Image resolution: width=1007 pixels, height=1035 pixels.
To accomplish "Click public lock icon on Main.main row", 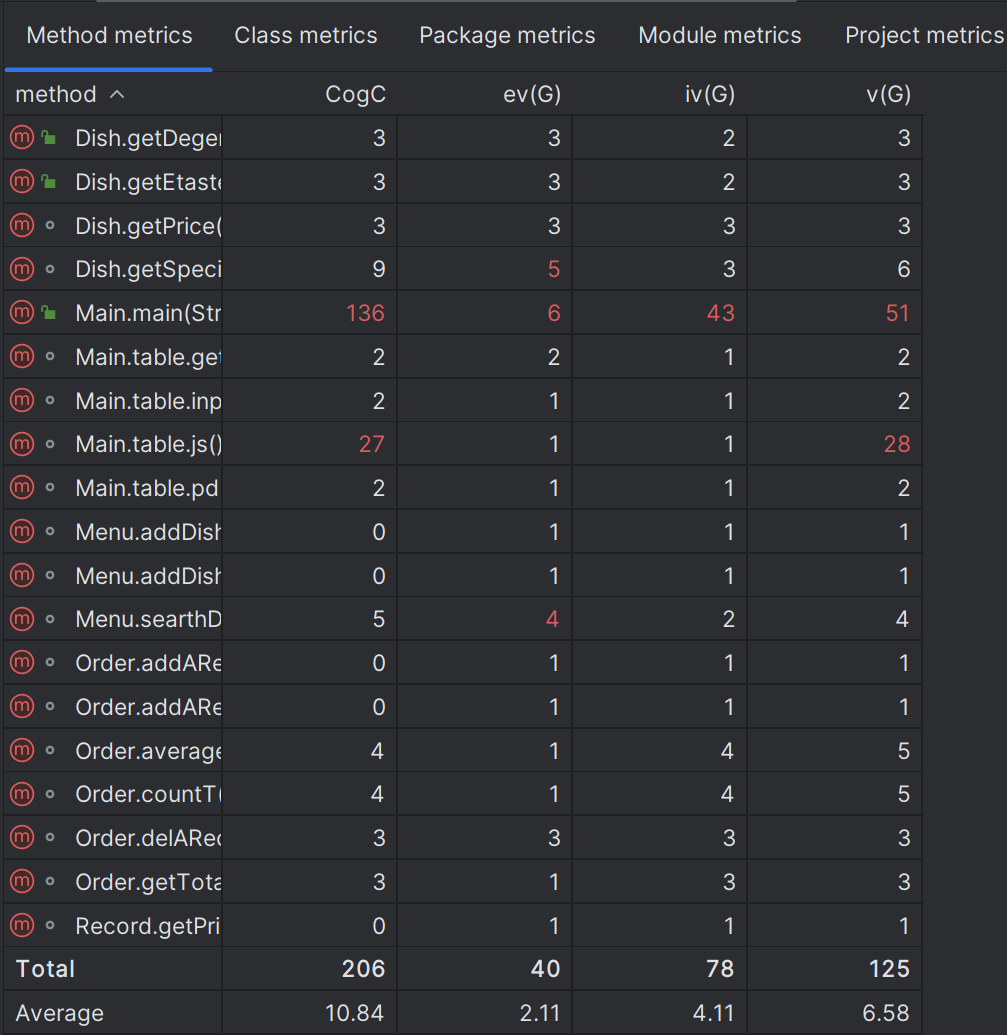I will tap(49, 312).
